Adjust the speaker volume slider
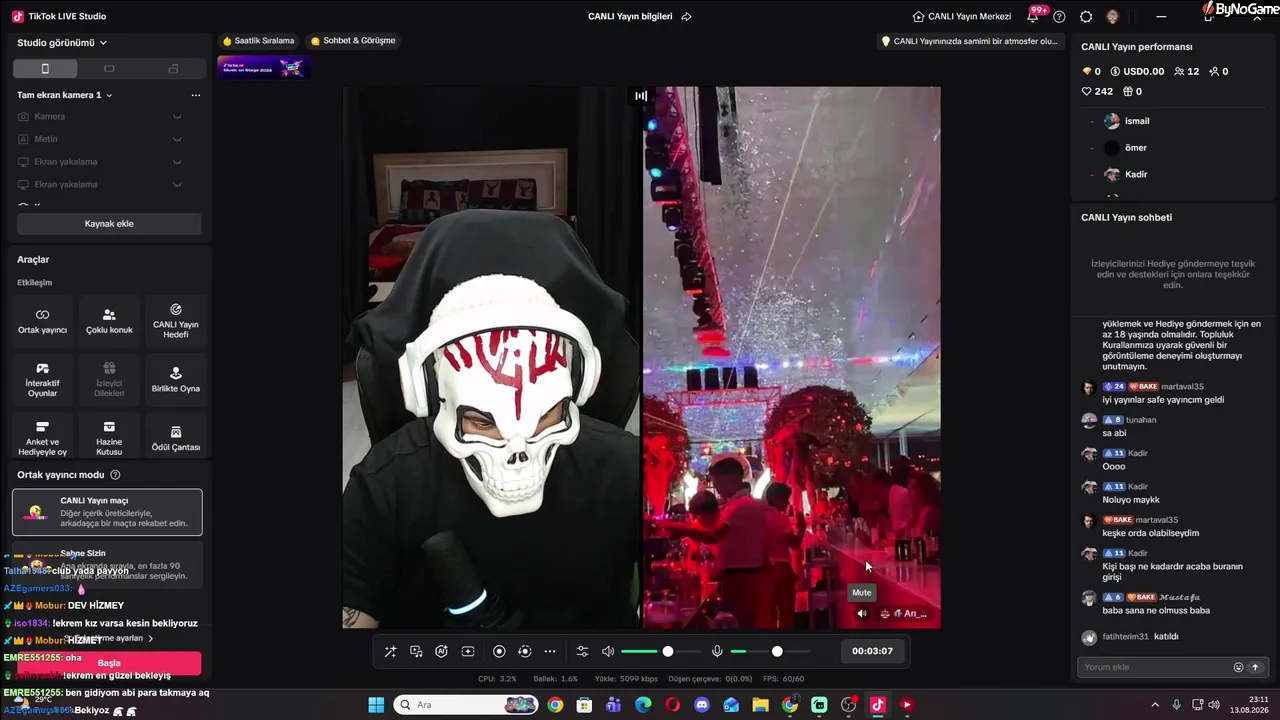 tap(661, 651)
